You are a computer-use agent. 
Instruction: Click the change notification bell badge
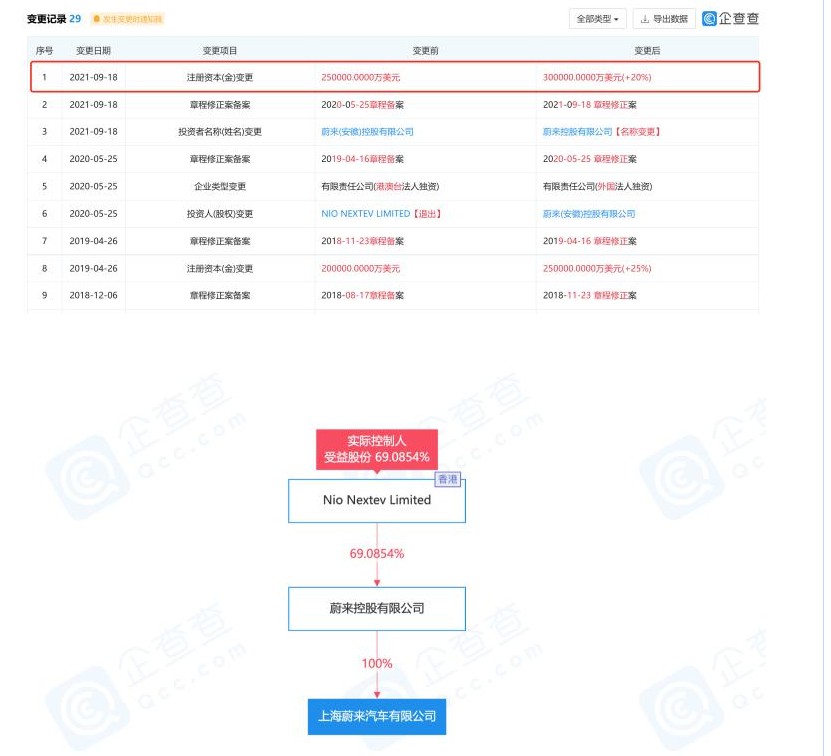[127, 19]
